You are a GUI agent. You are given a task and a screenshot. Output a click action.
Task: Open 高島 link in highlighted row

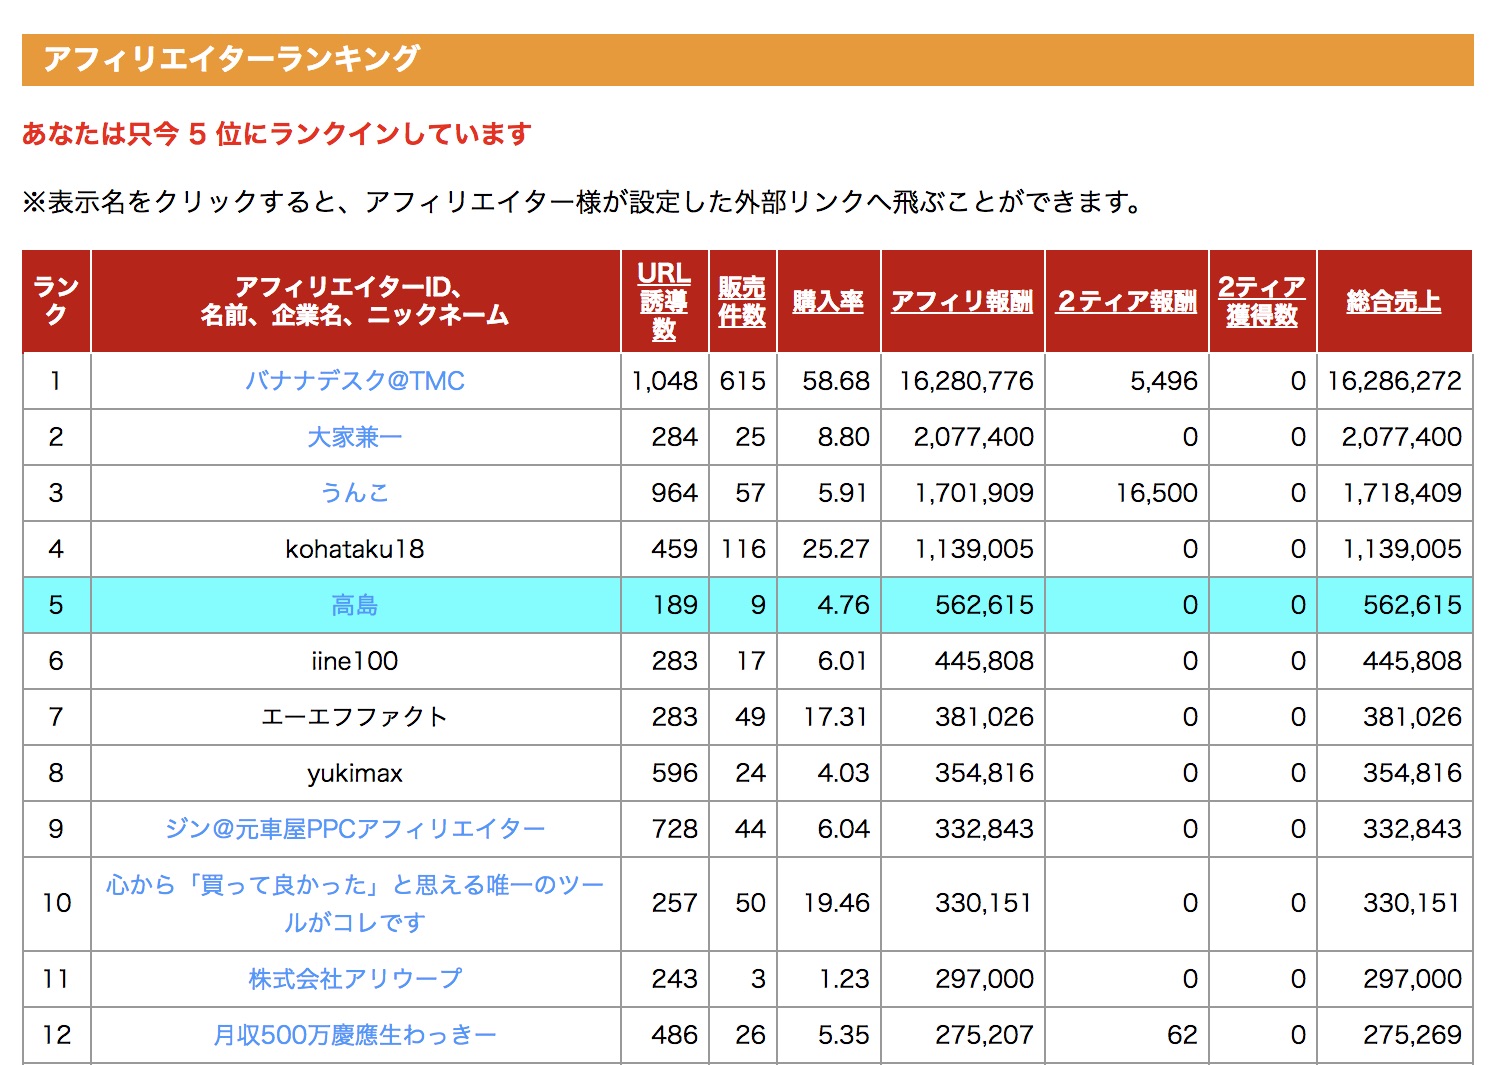(355, 605)
